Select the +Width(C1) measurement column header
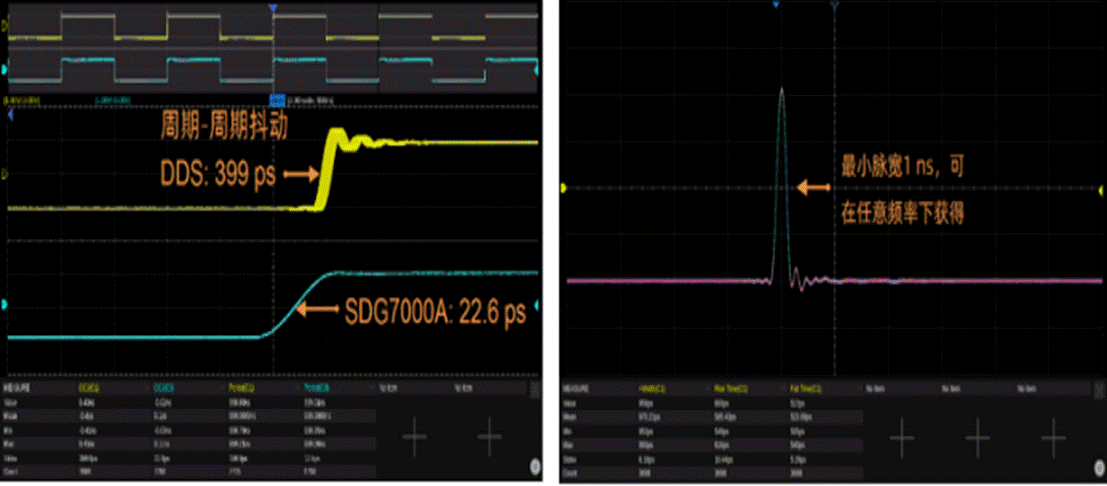The image size is (1107, 486). [652, 389]
